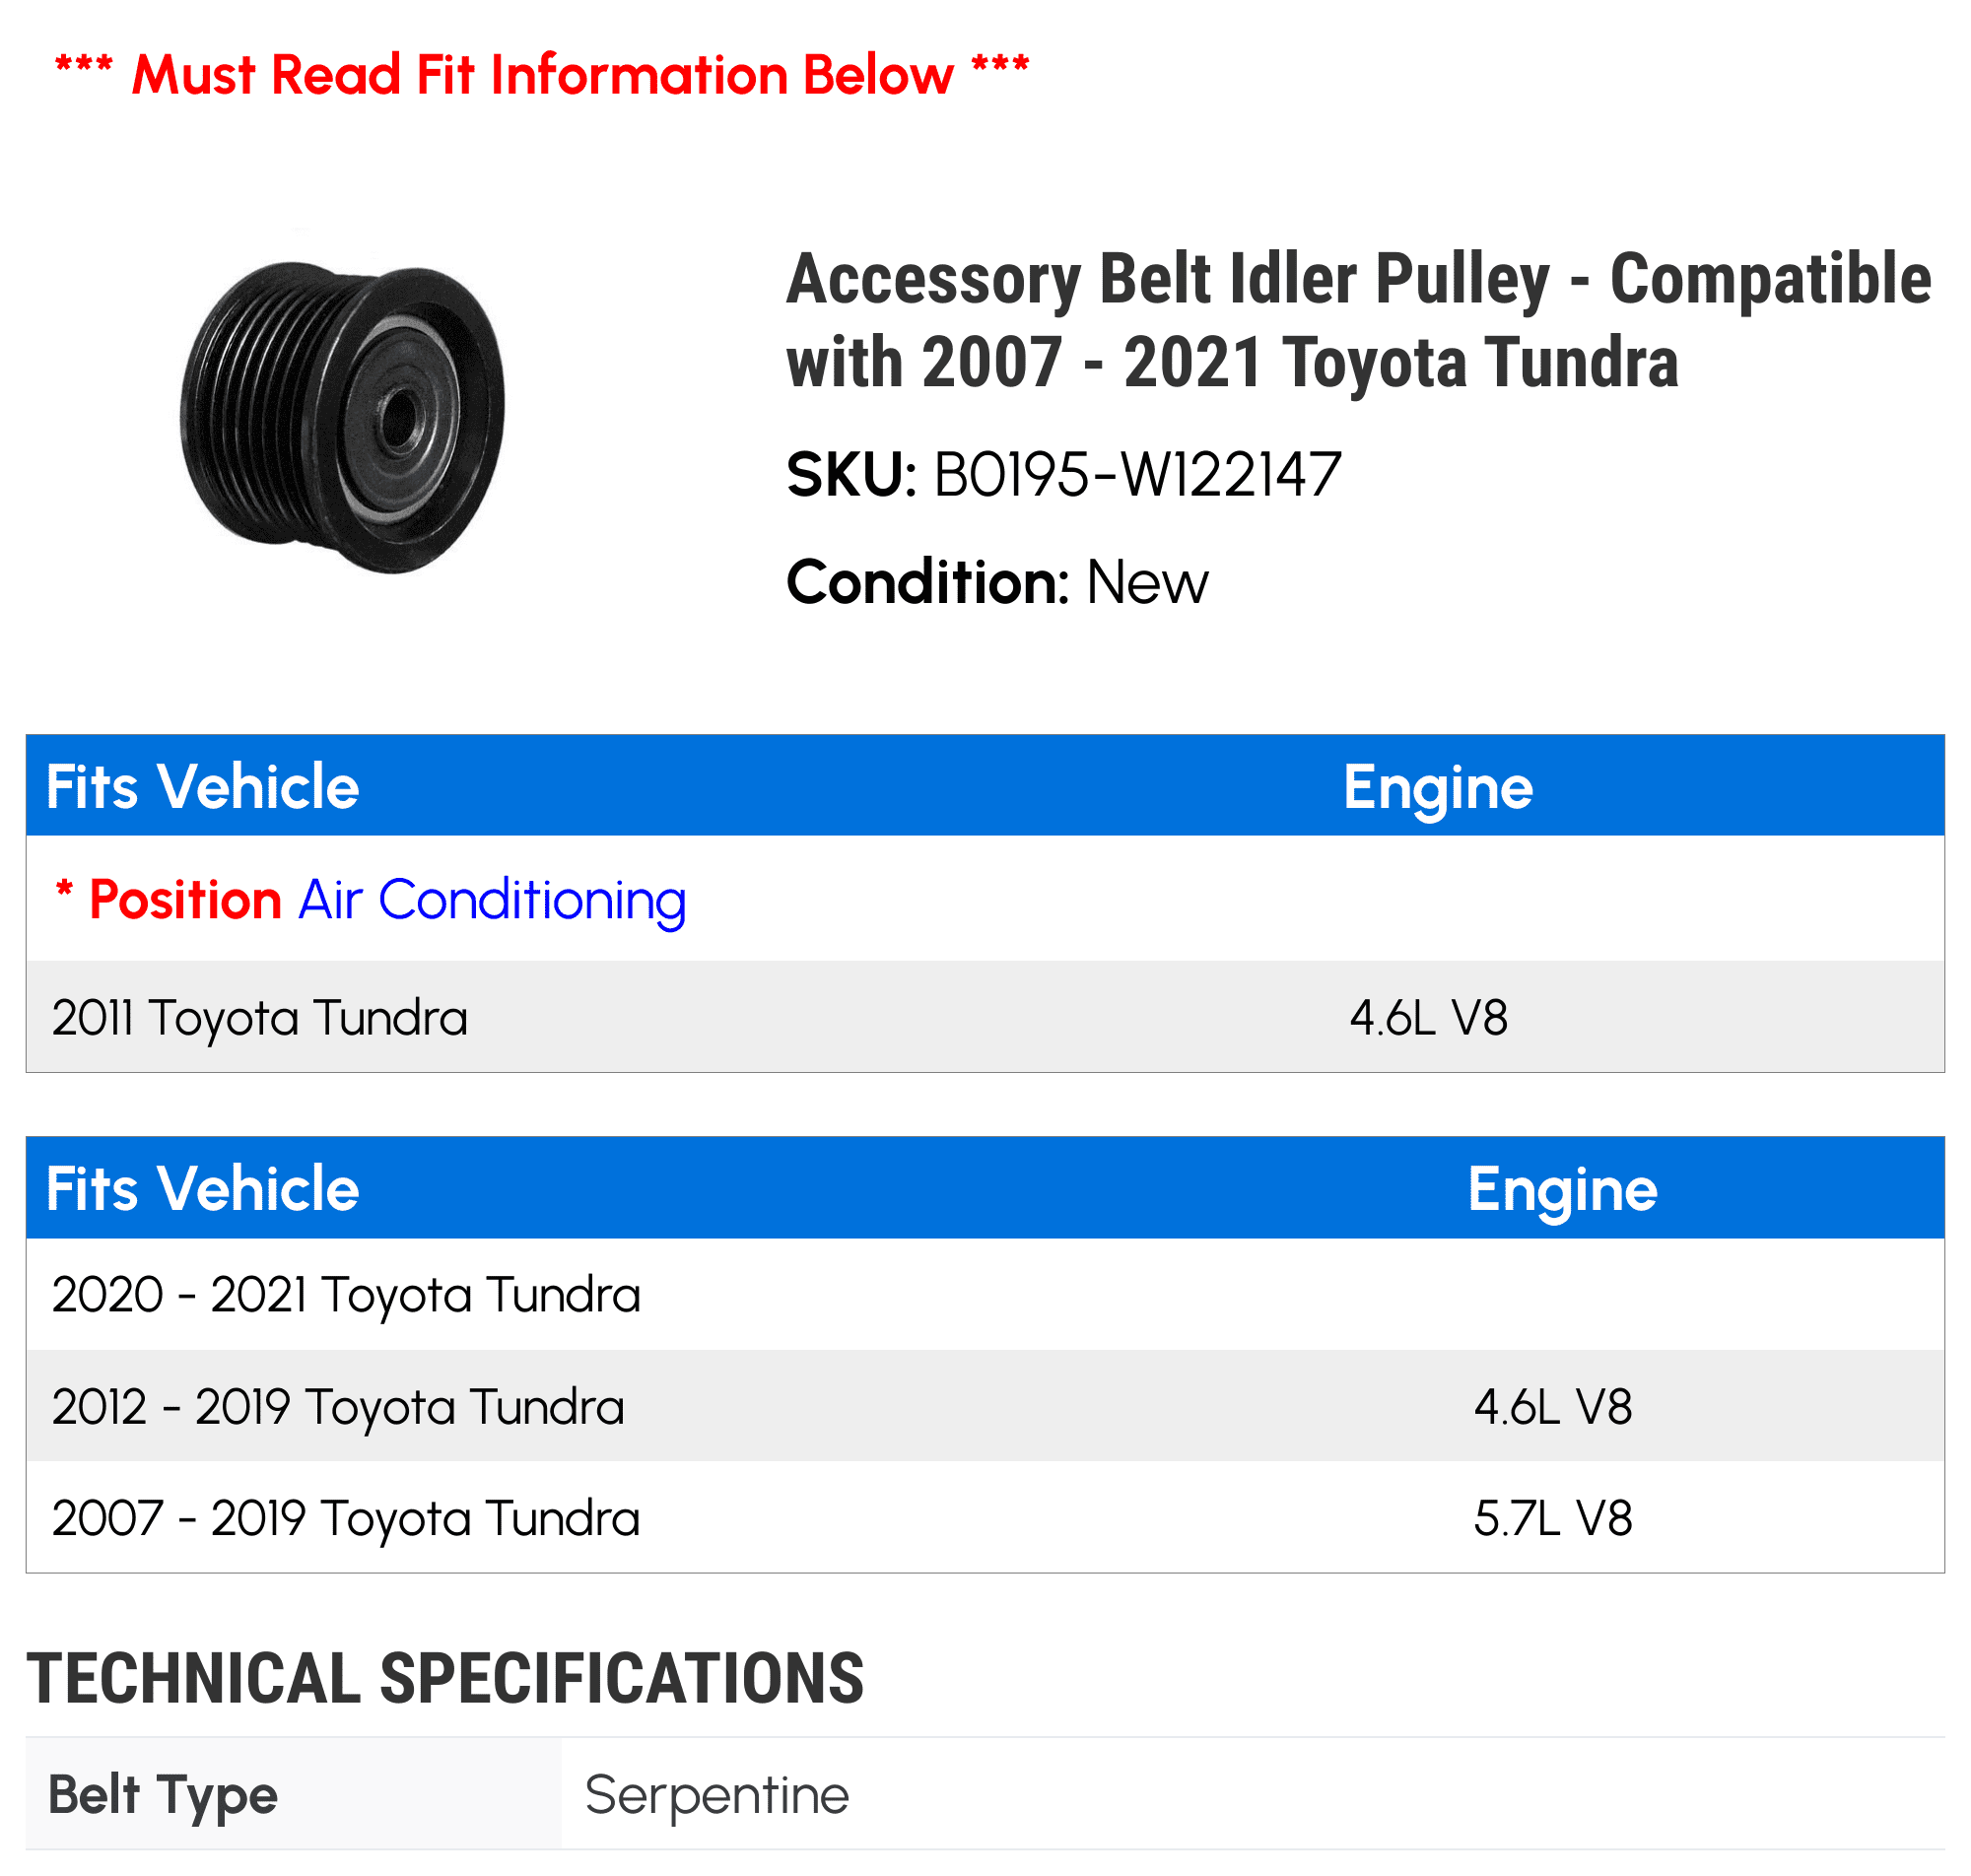
Task: Click the second table's Engine header
Action: (x=1562, y=1190)
